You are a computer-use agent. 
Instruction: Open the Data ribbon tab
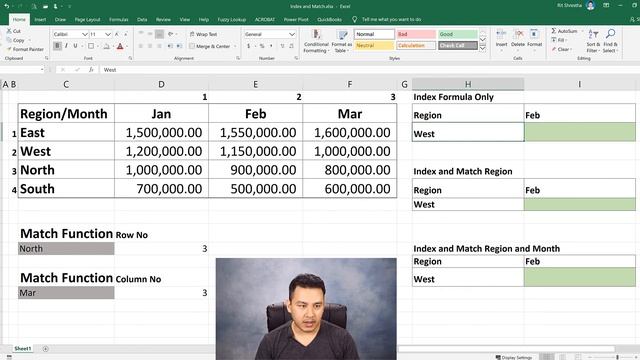click(142, 19)
